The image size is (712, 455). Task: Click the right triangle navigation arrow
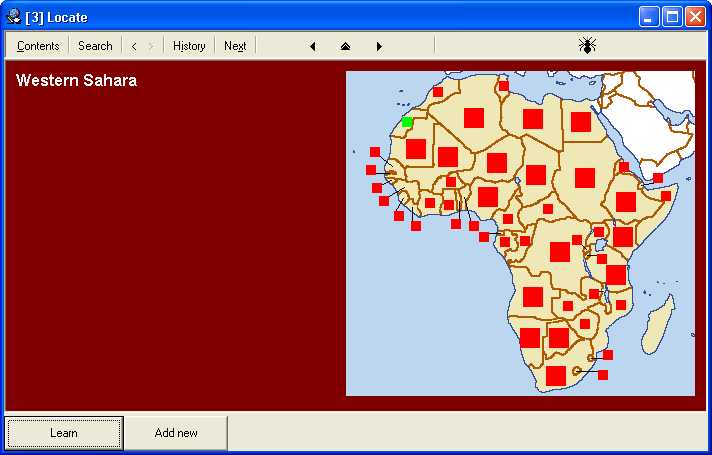tap(379, 46)
